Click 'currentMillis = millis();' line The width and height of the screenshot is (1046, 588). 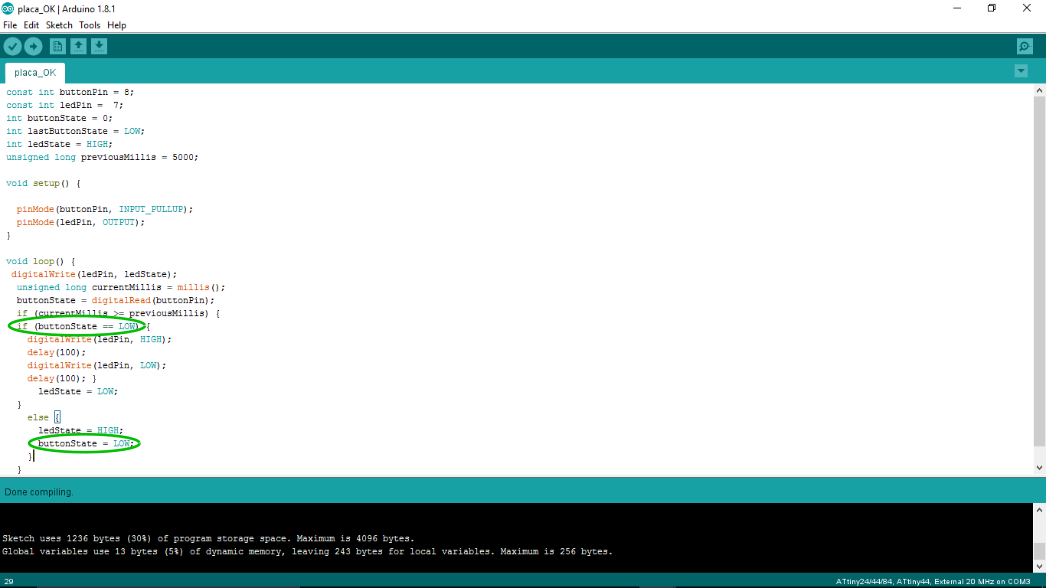(x=121, y=288)
